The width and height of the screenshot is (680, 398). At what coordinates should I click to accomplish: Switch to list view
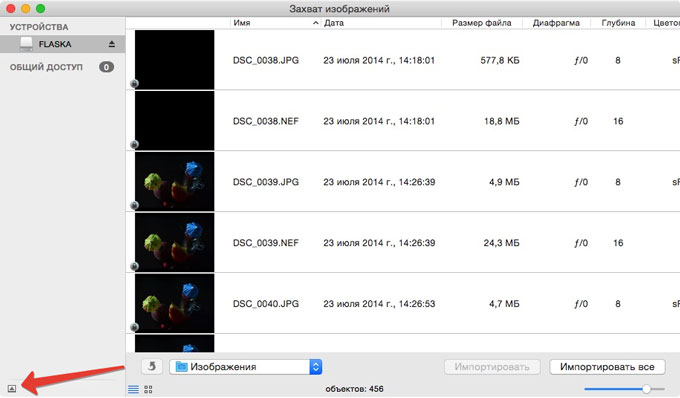(x=134, y=389)
